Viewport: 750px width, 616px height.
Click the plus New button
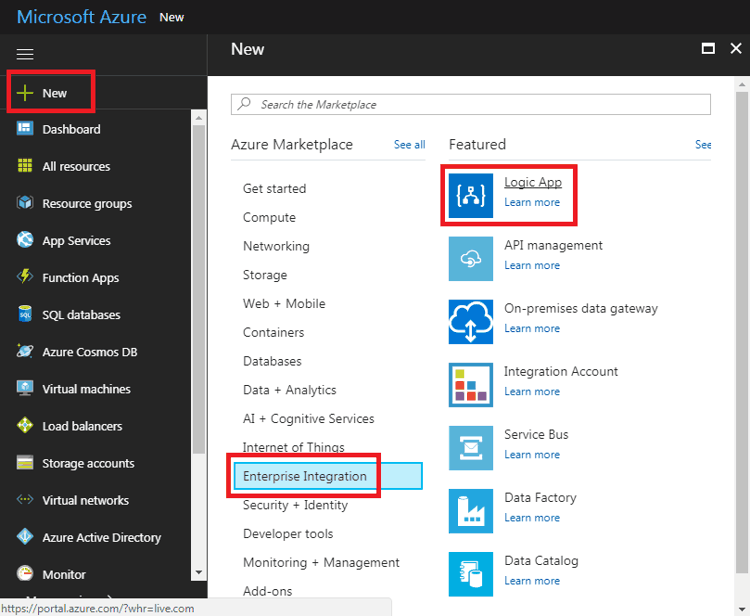click(50, 93)
